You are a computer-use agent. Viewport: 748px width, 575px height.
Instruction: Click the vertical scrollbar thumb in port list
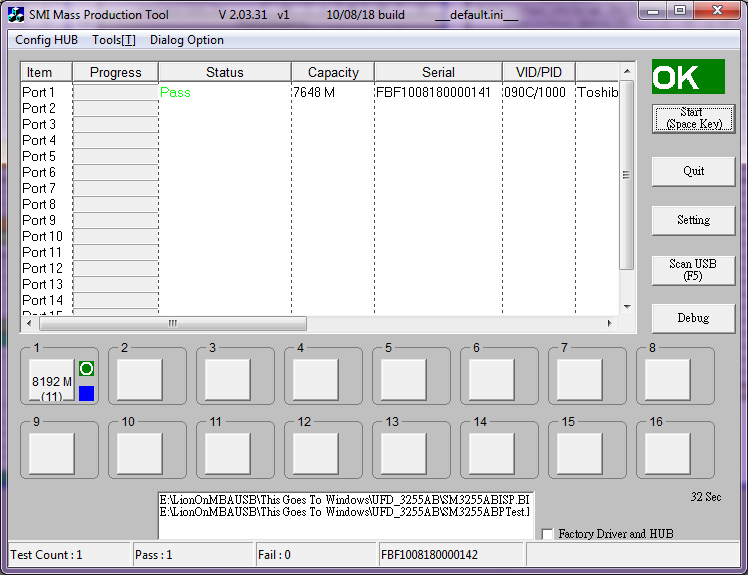tap(627, 175)
